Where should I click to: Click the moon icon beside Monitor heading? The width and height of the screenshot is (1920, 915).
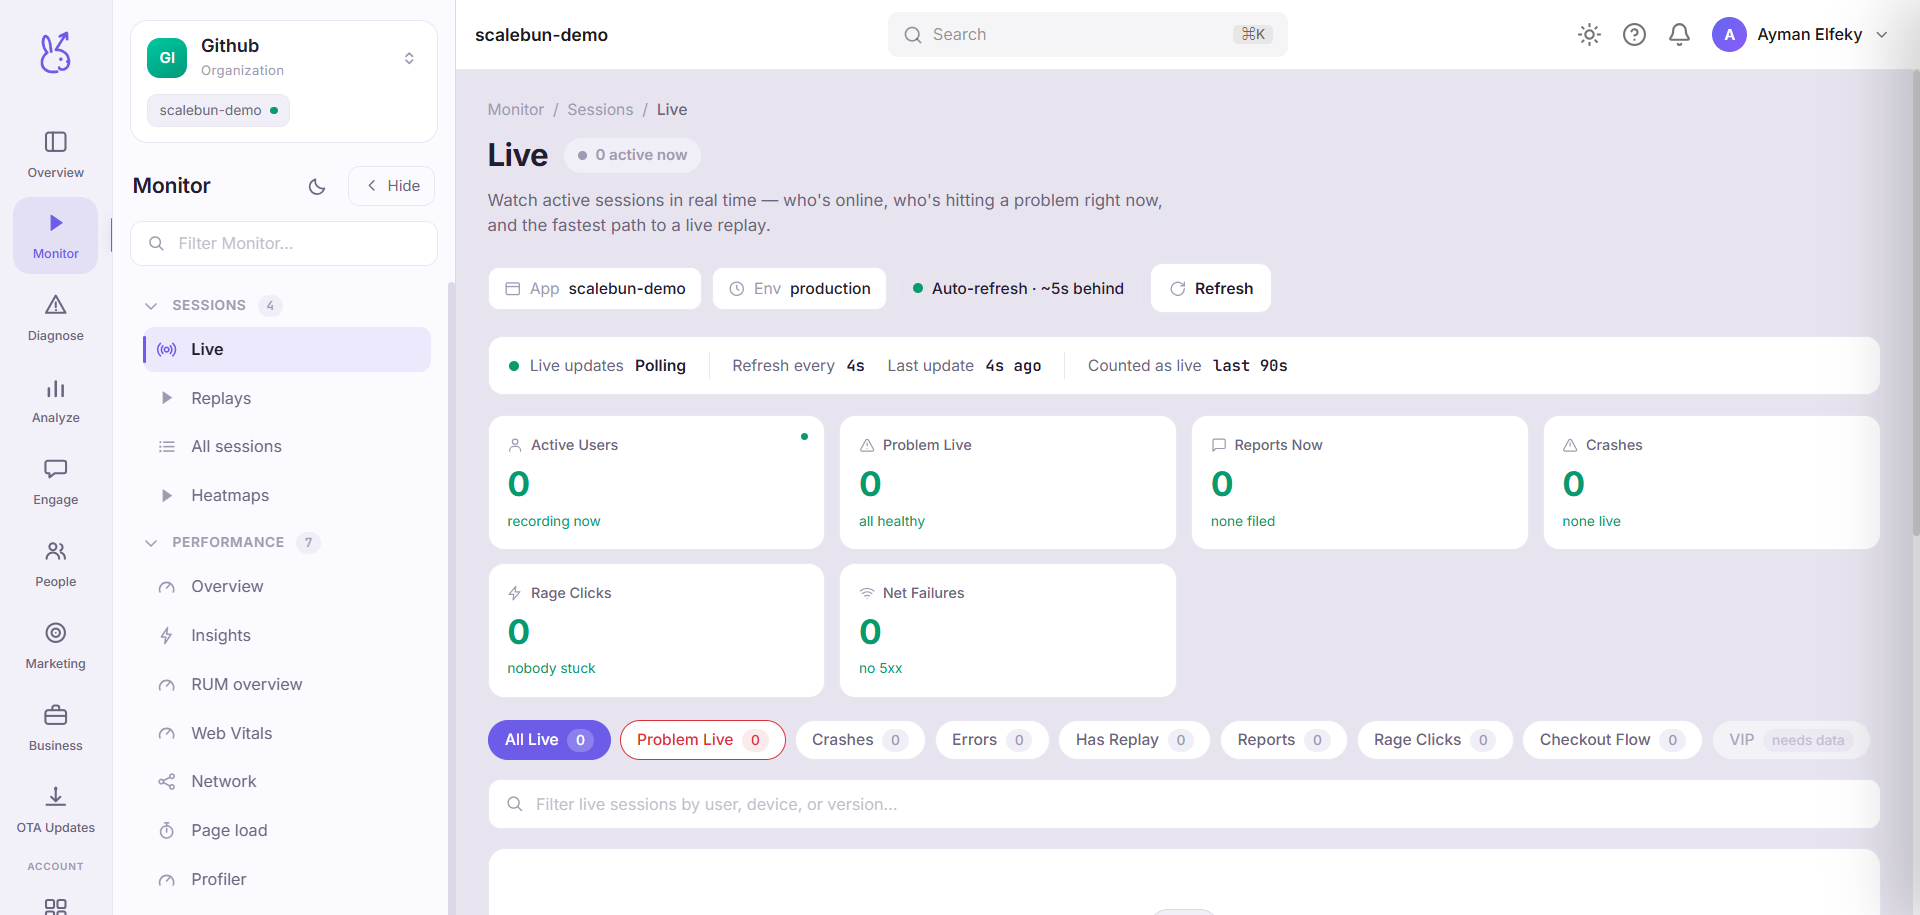click(317, 186)
